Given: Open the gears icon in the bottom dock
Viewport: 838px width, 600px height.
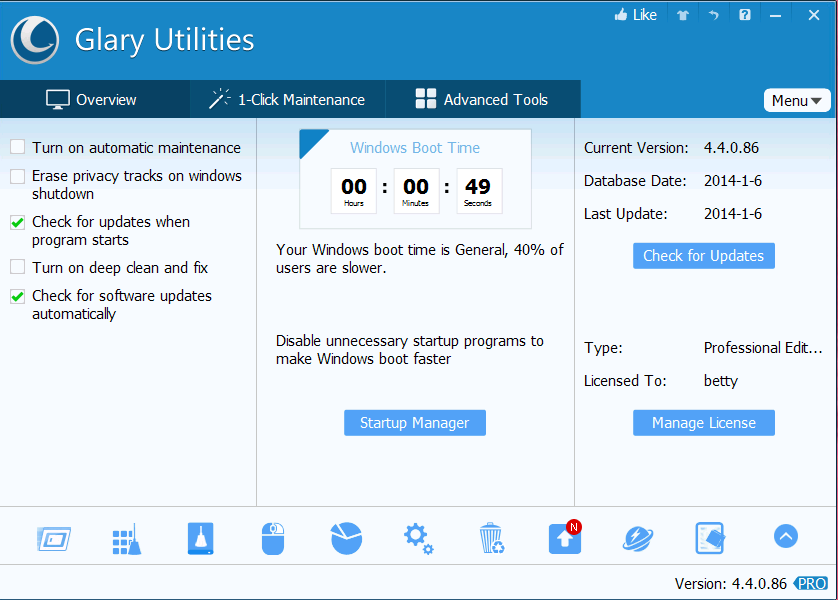Looking at the screenshot, I should [418, 539].
